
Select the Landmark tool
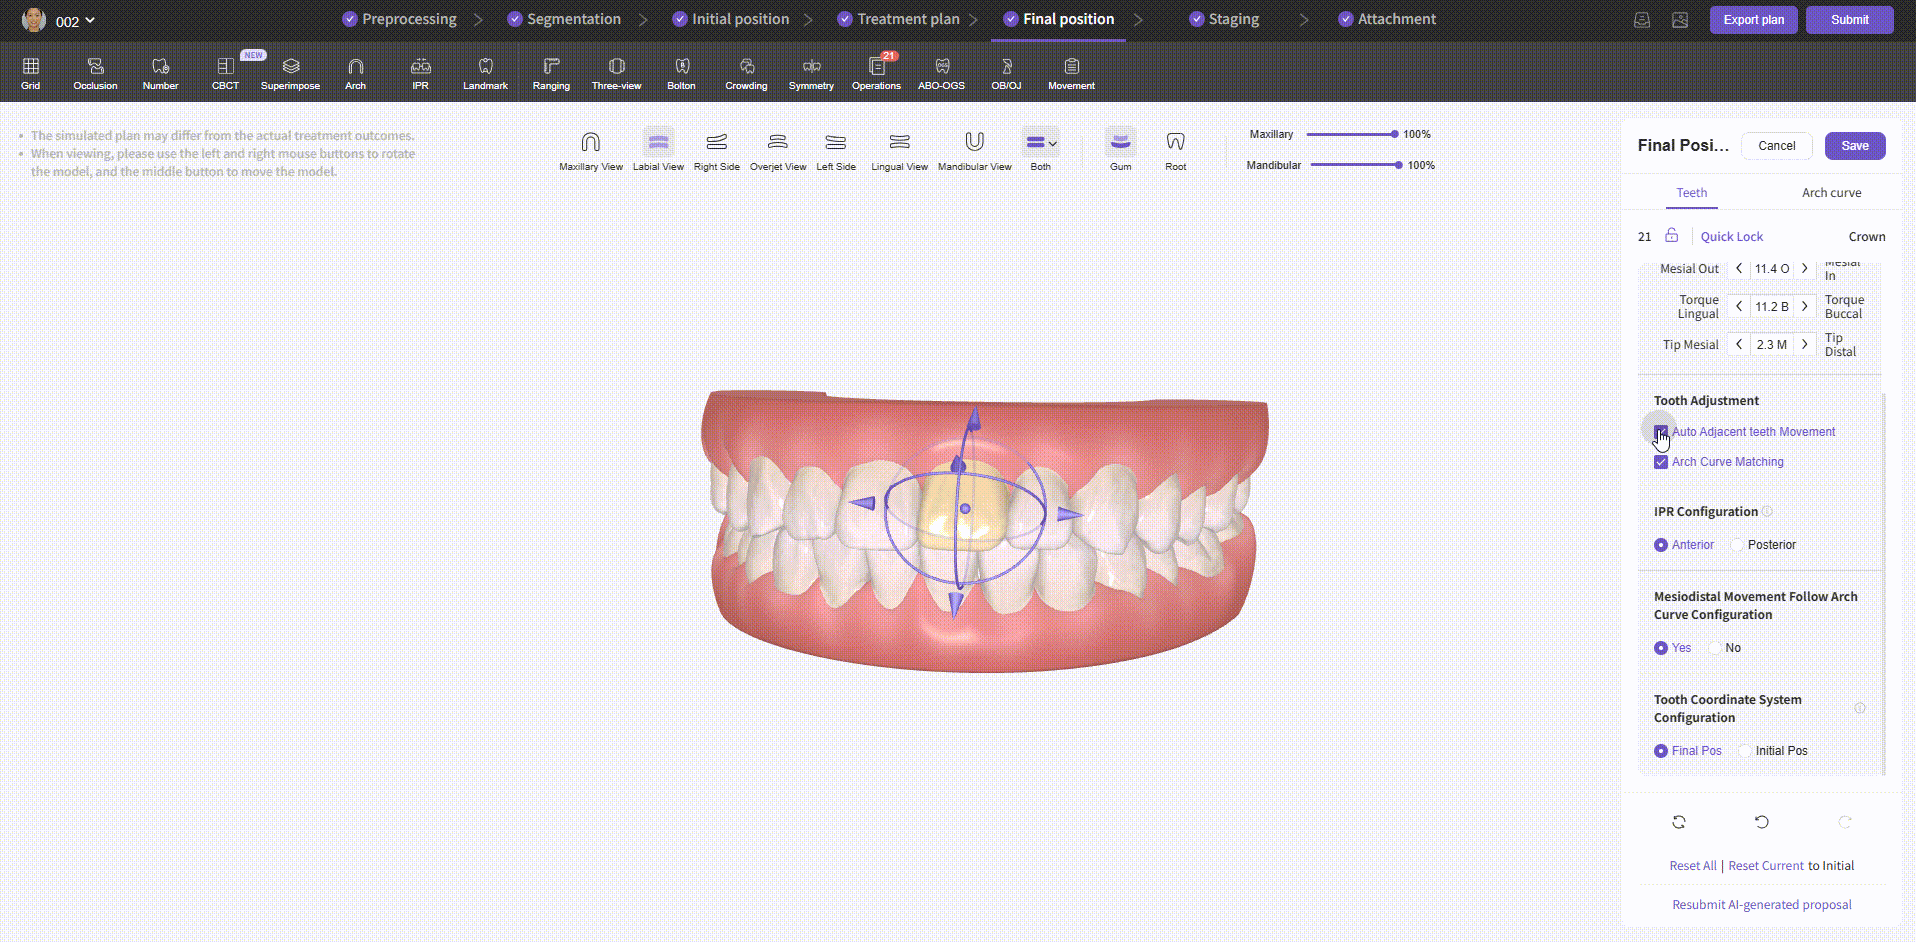point(485,73)
